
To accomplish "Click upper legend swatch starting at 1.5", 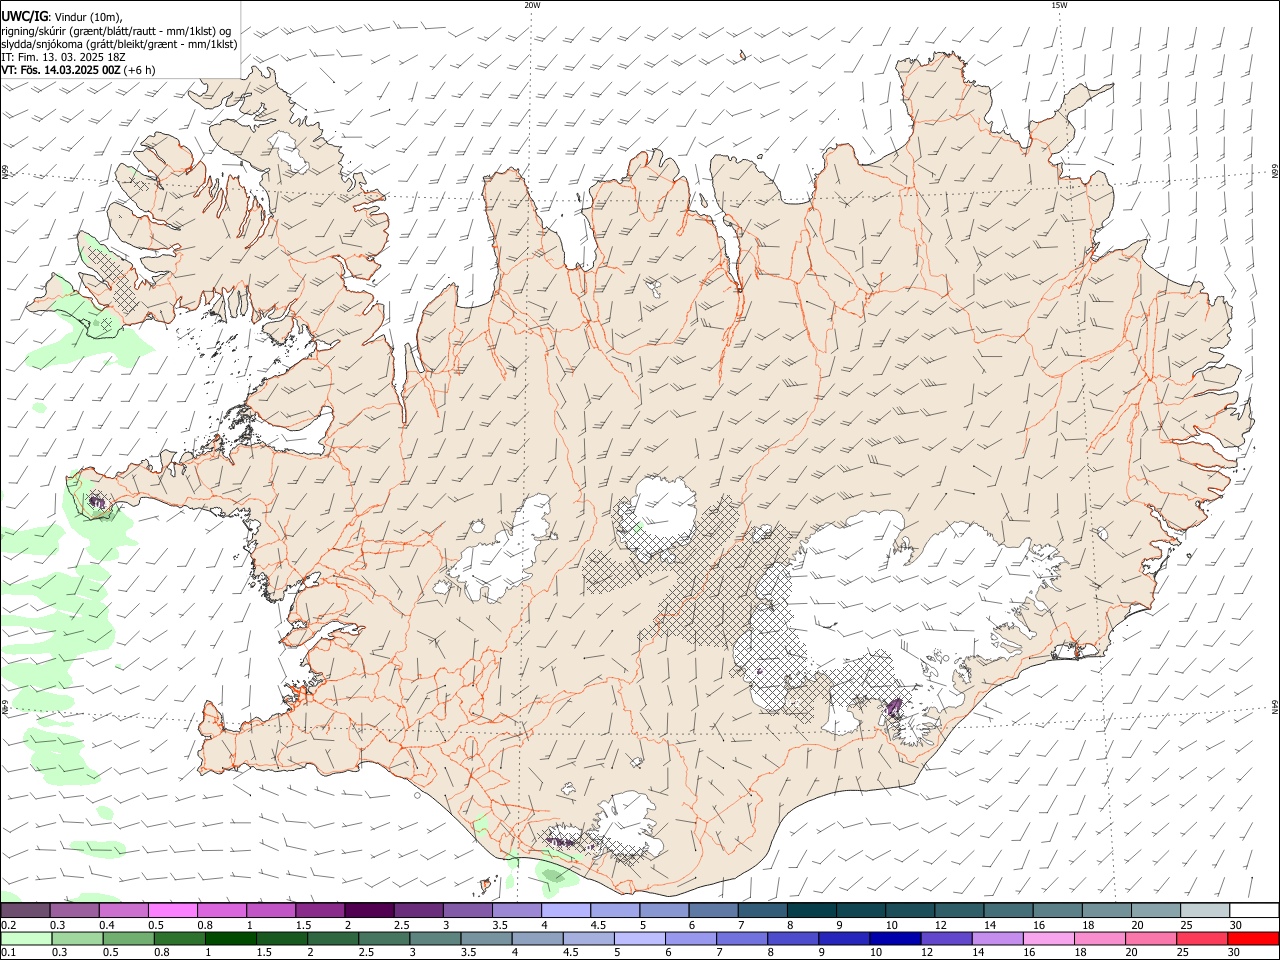I will tap(320, 910).
